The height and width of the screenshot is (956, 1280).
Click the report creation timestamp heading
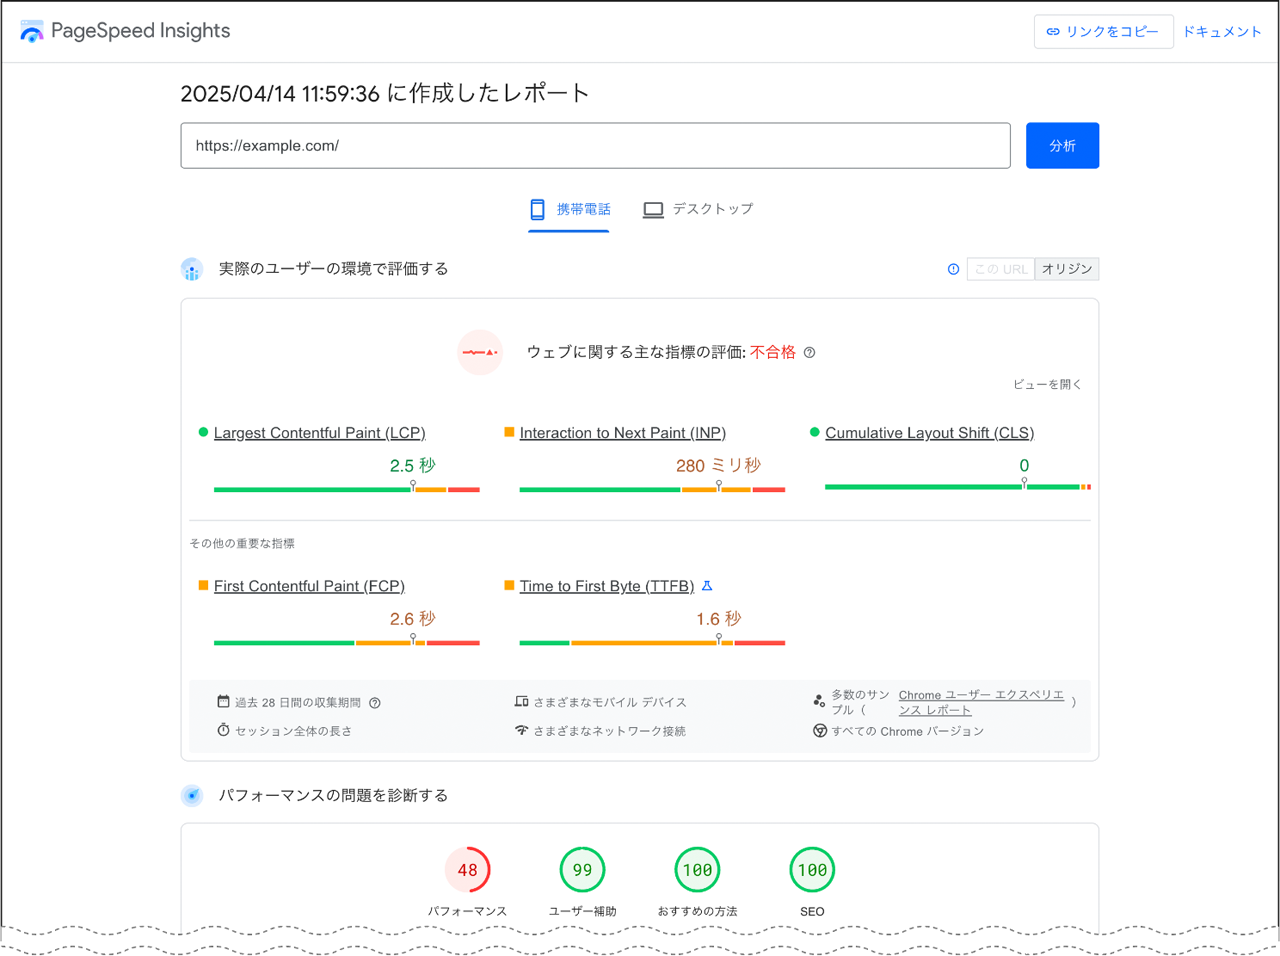385,93
